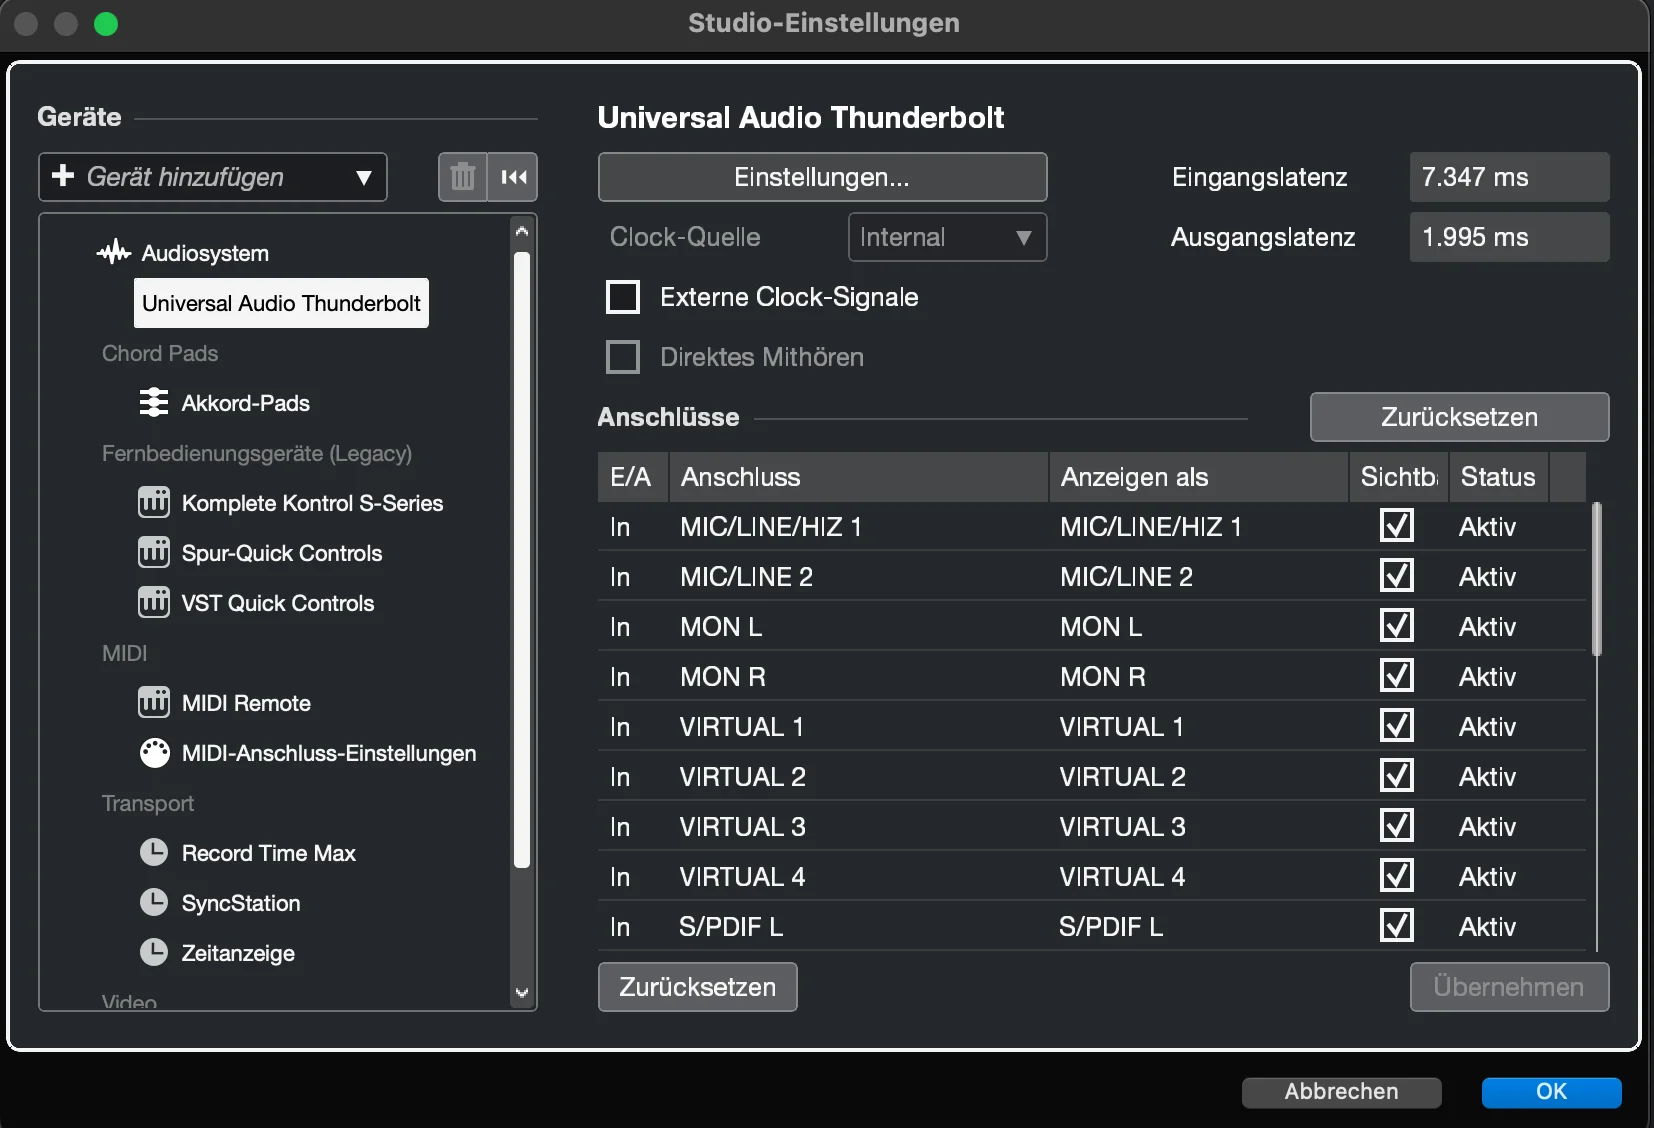Screen dimensions: 1654x1128
Task: Click the VST Quick Controls icon
Action: tap(153, 602)
